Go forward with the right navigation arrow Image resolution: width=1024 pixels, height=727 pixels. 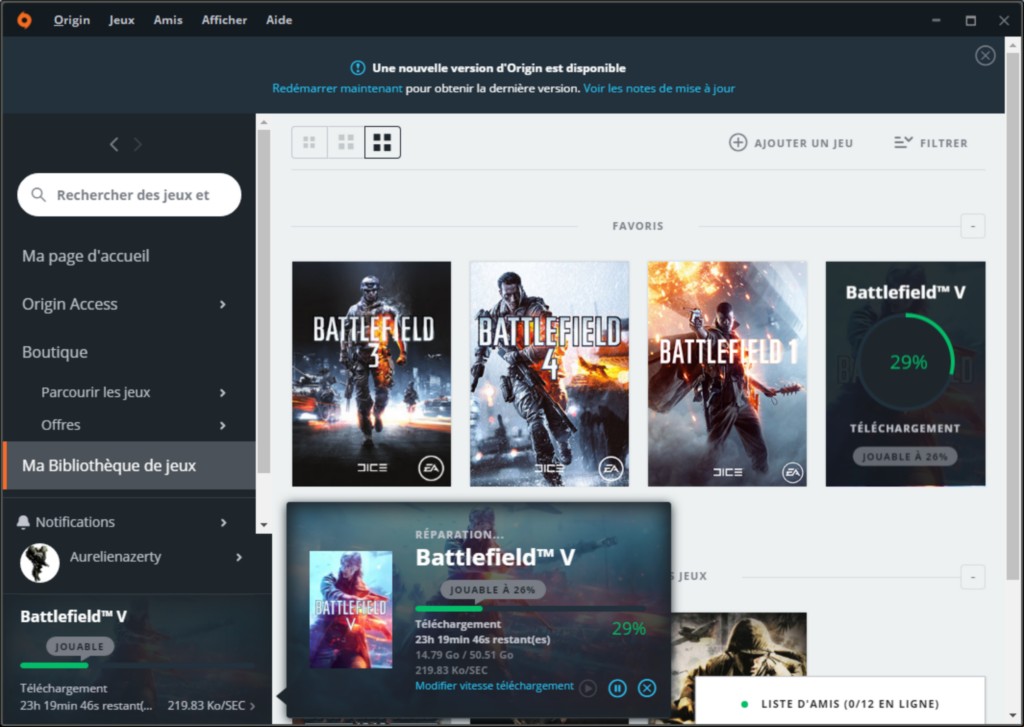pos(138,144)
